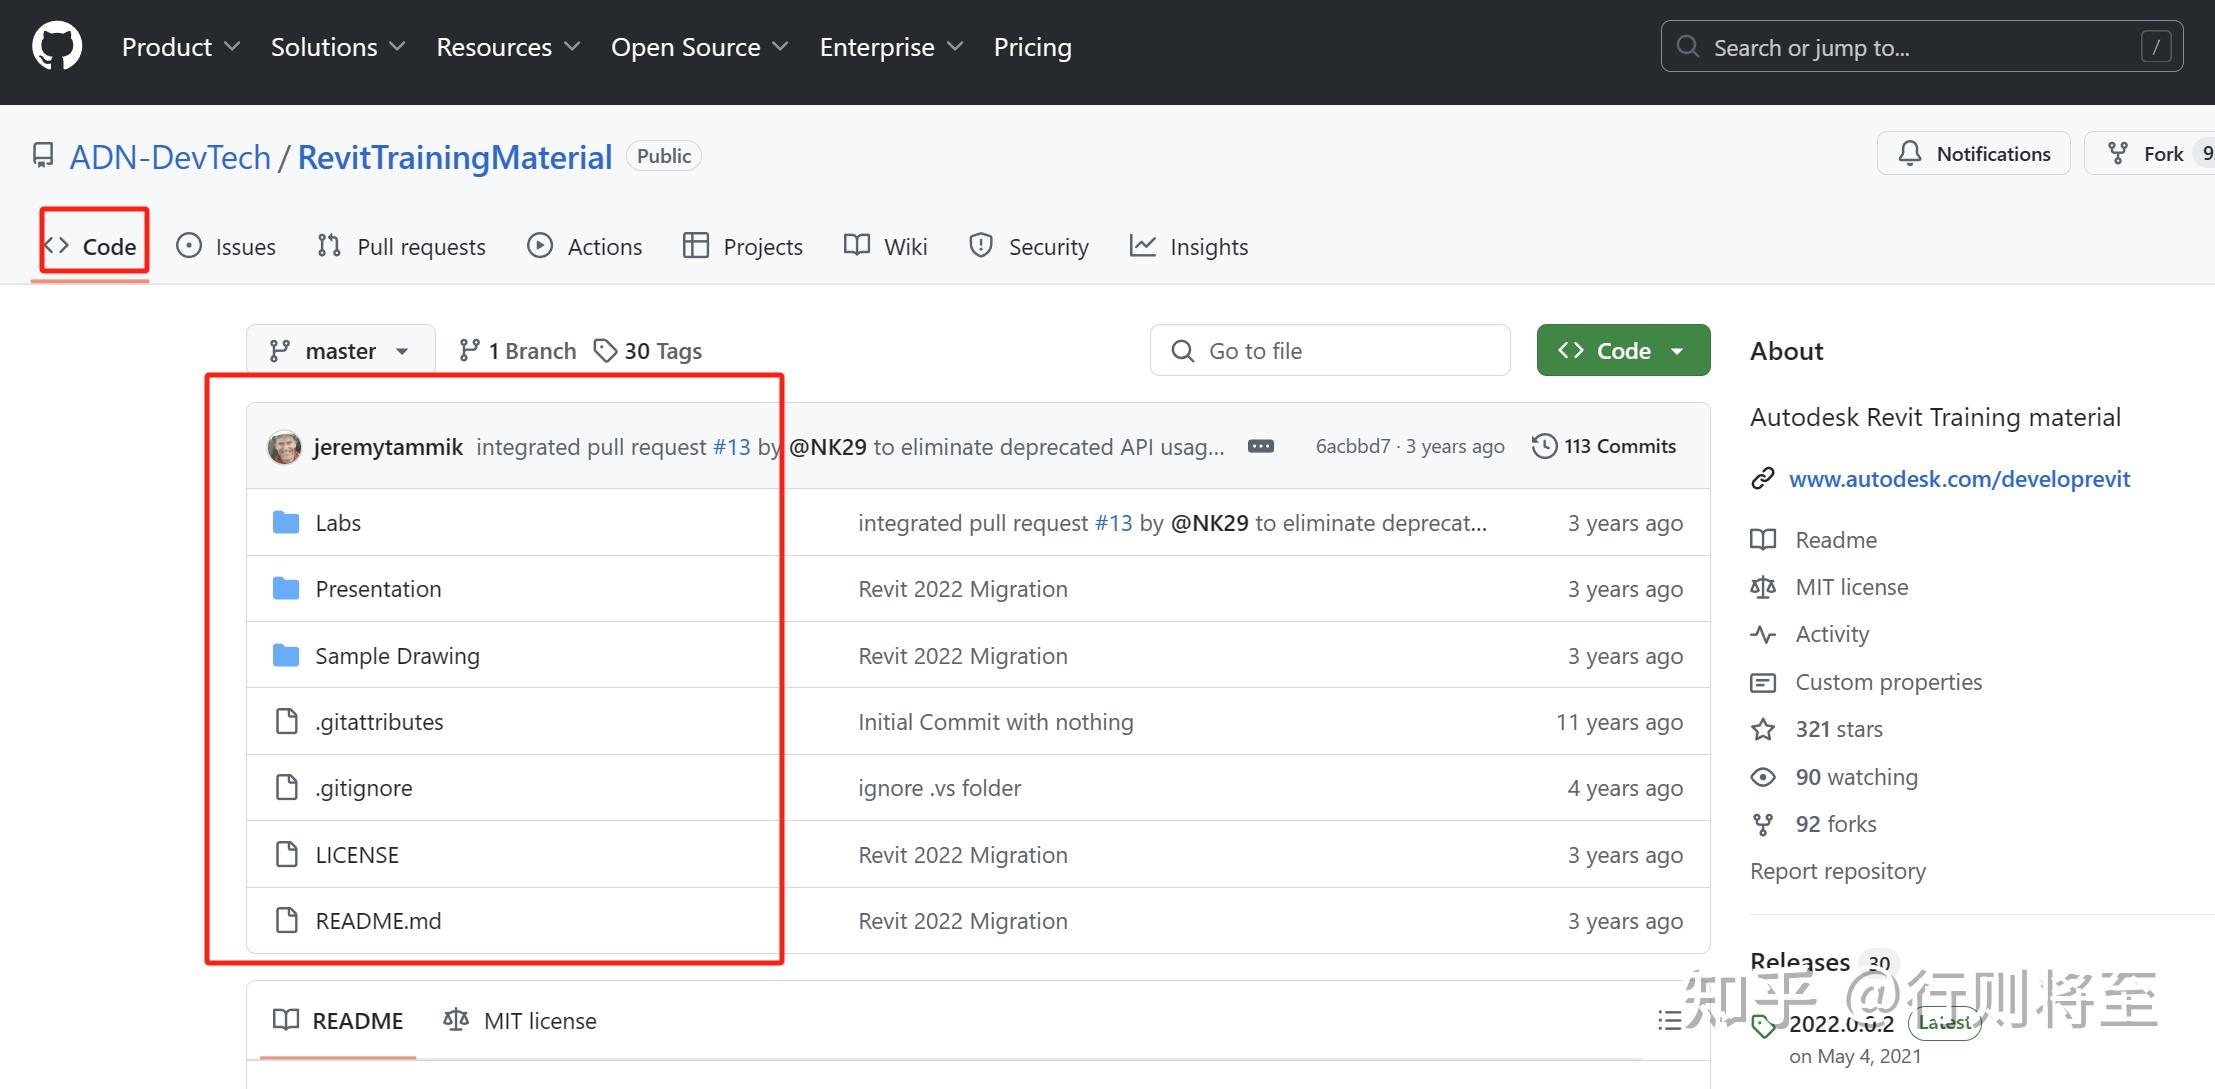Click the Go to file field
Screen dimensions: 2215x1089
(1330, 351)
